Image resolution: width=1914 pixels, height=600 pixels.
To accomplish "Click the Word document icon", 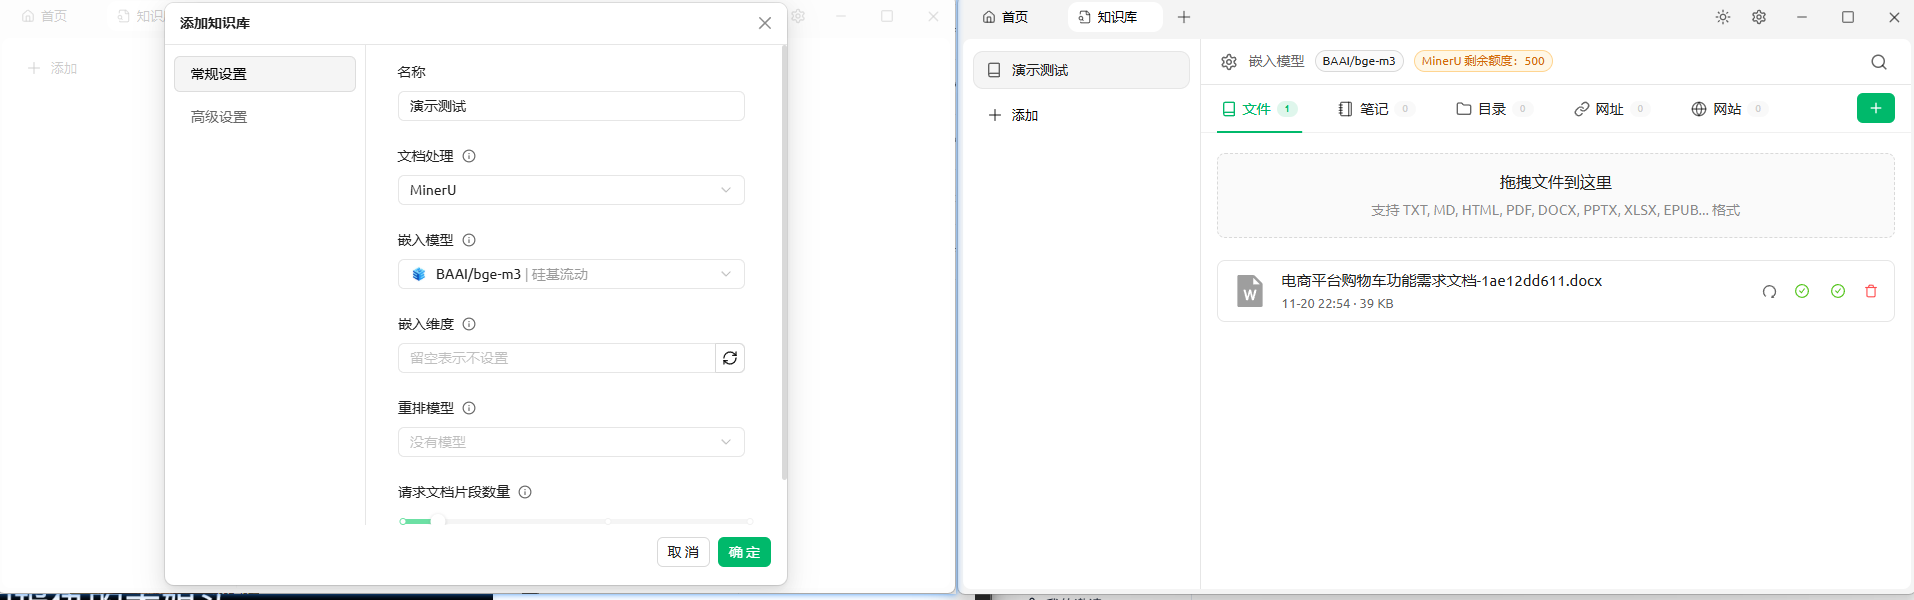I will point(1250,291).
